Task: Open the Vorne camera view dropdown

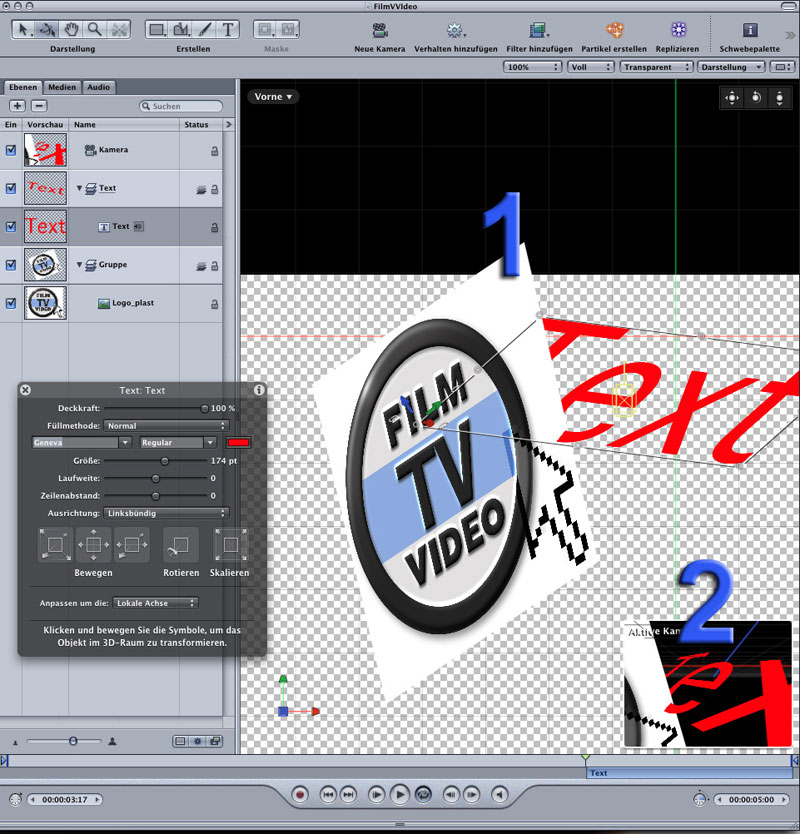Action: pos(274,97)
